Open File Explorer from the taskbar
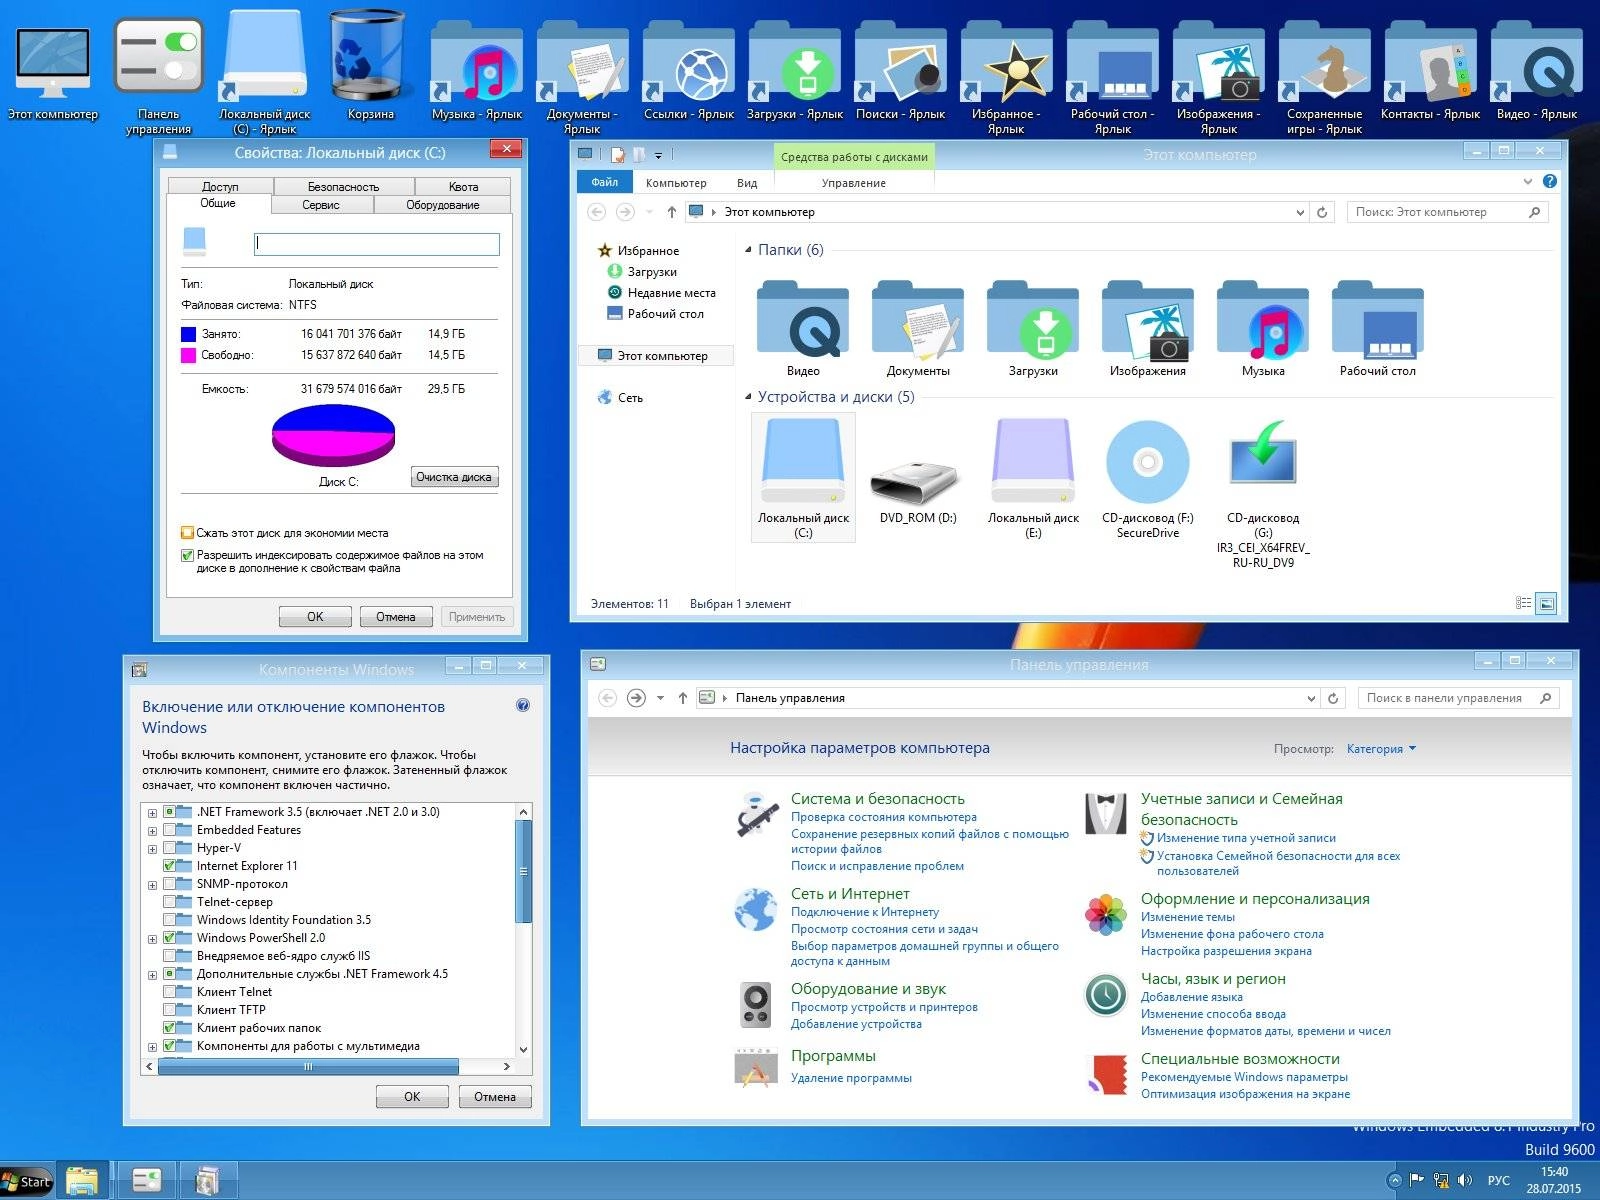This screenshot has width=1600, height=1200. 82,1181
